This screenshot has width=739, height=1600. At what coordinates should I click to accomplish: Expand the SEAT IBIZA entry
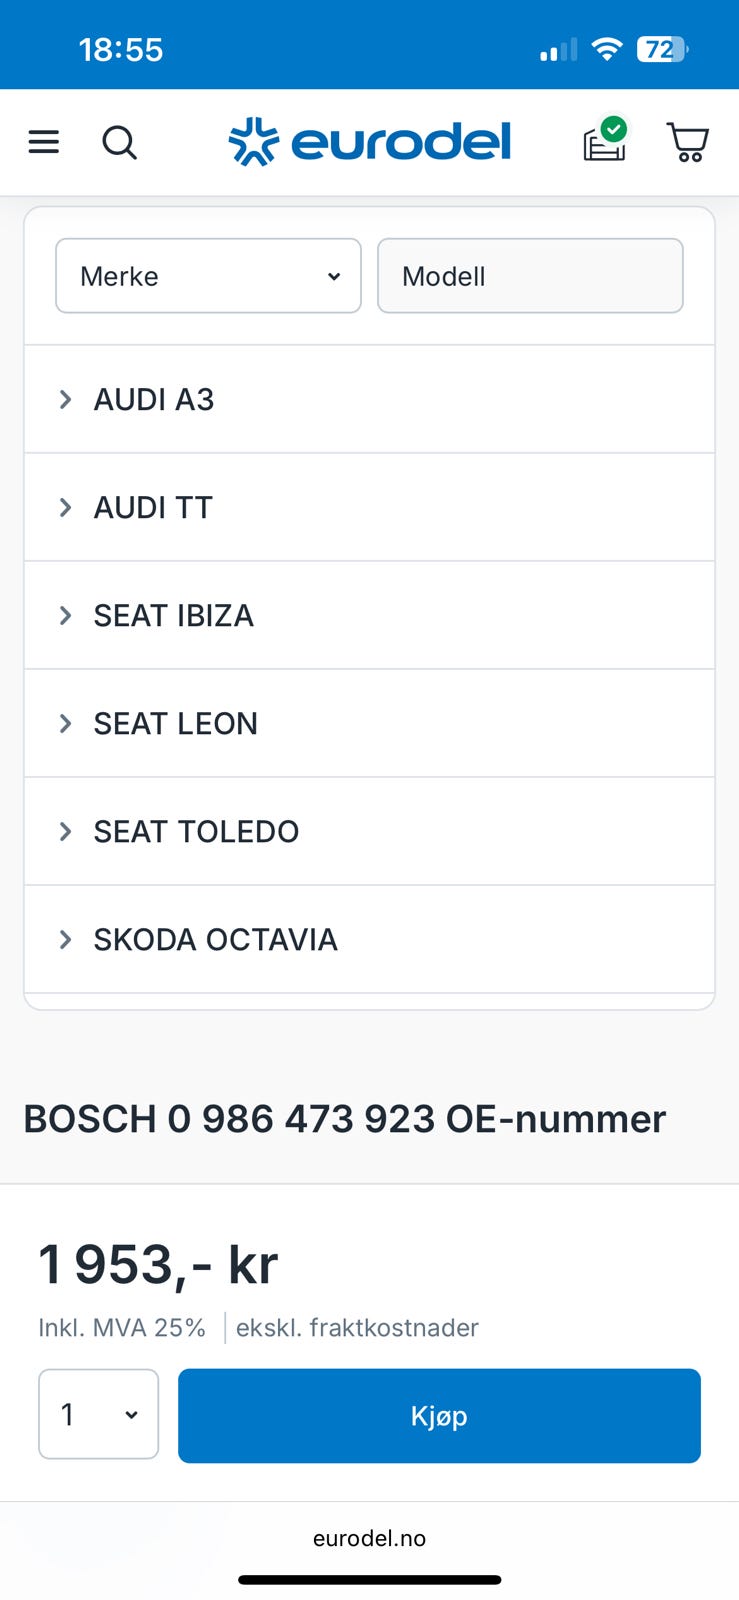[x=369, y=615]
